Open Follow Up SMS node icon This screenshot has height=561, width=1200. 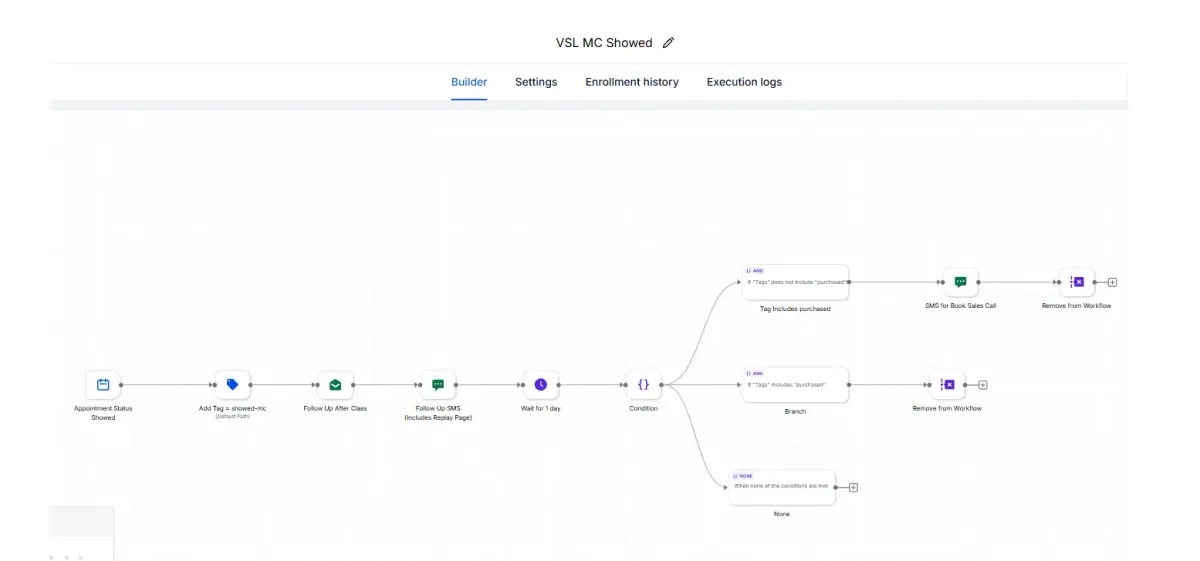[438, 384]
